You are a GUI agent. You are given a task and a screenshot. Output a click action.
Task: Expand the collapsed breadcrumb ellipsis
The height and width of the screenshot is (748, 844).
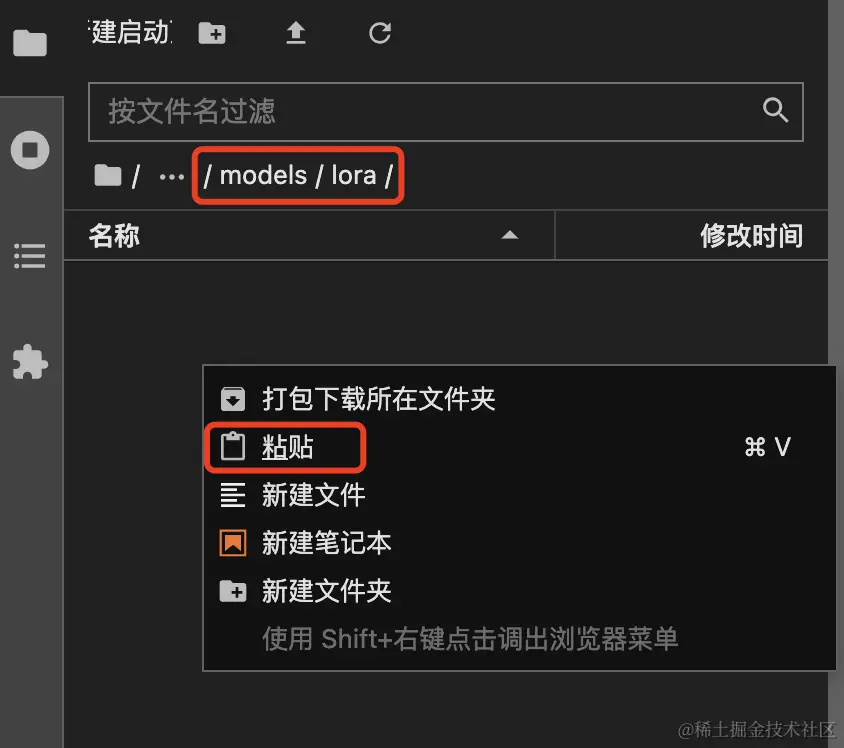(x=172, y=177)
